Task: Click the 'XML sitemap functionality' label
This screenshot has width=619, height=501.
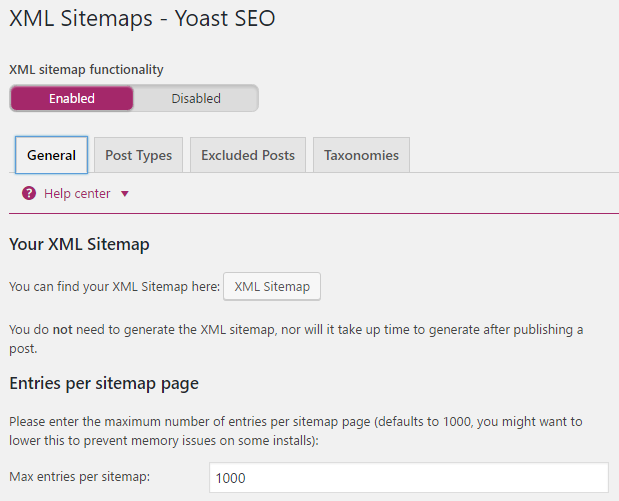Action: click(86, 69)
